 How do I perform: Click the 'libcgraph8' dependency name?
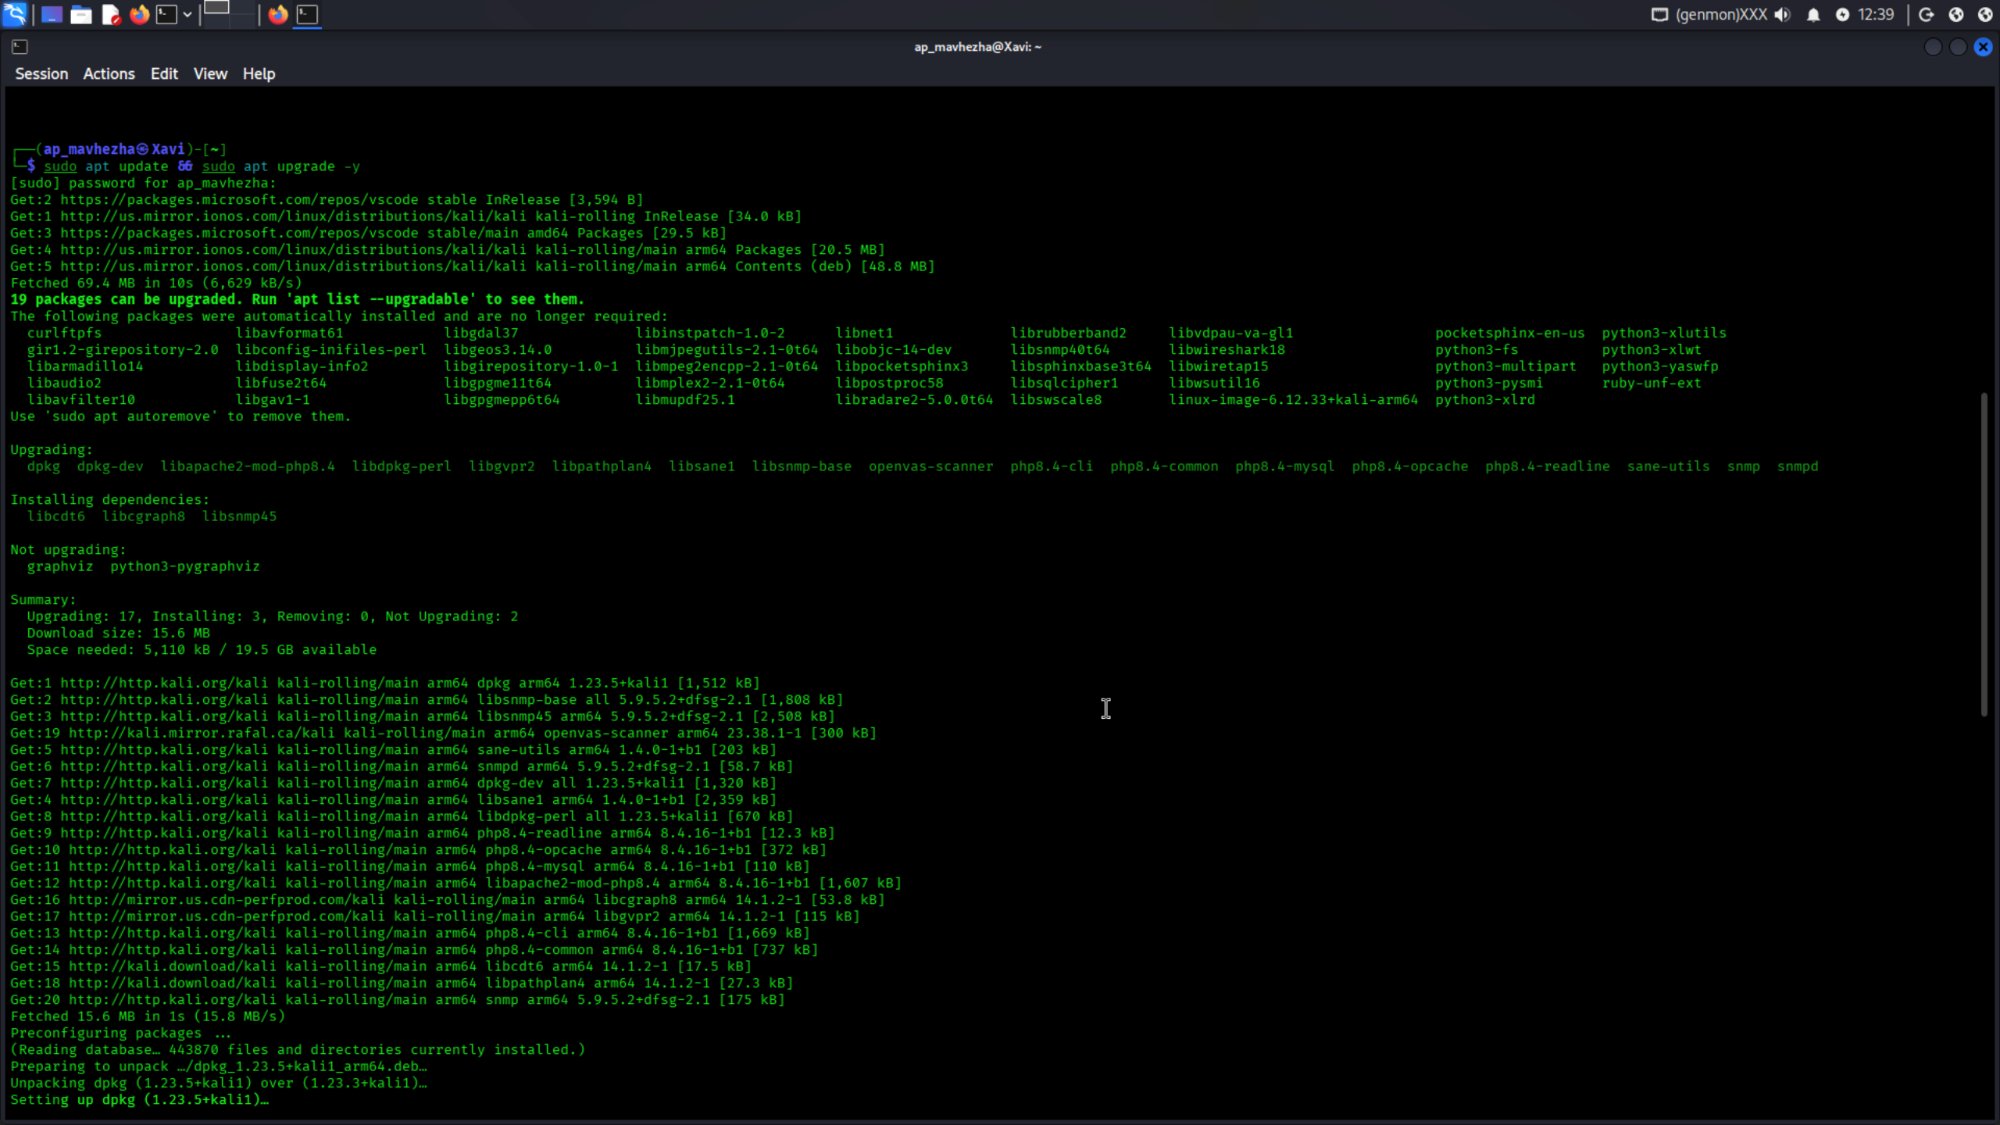point(143,516)
